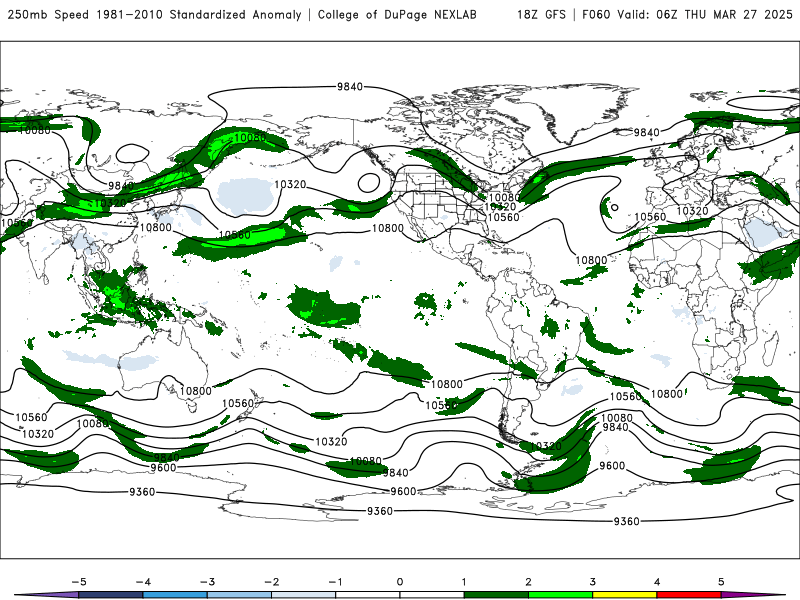The width and height of the screenshot is (800, 600).
Task: Click the blue -4 to -3 colorbar segment
Action: tap(175, 595)
